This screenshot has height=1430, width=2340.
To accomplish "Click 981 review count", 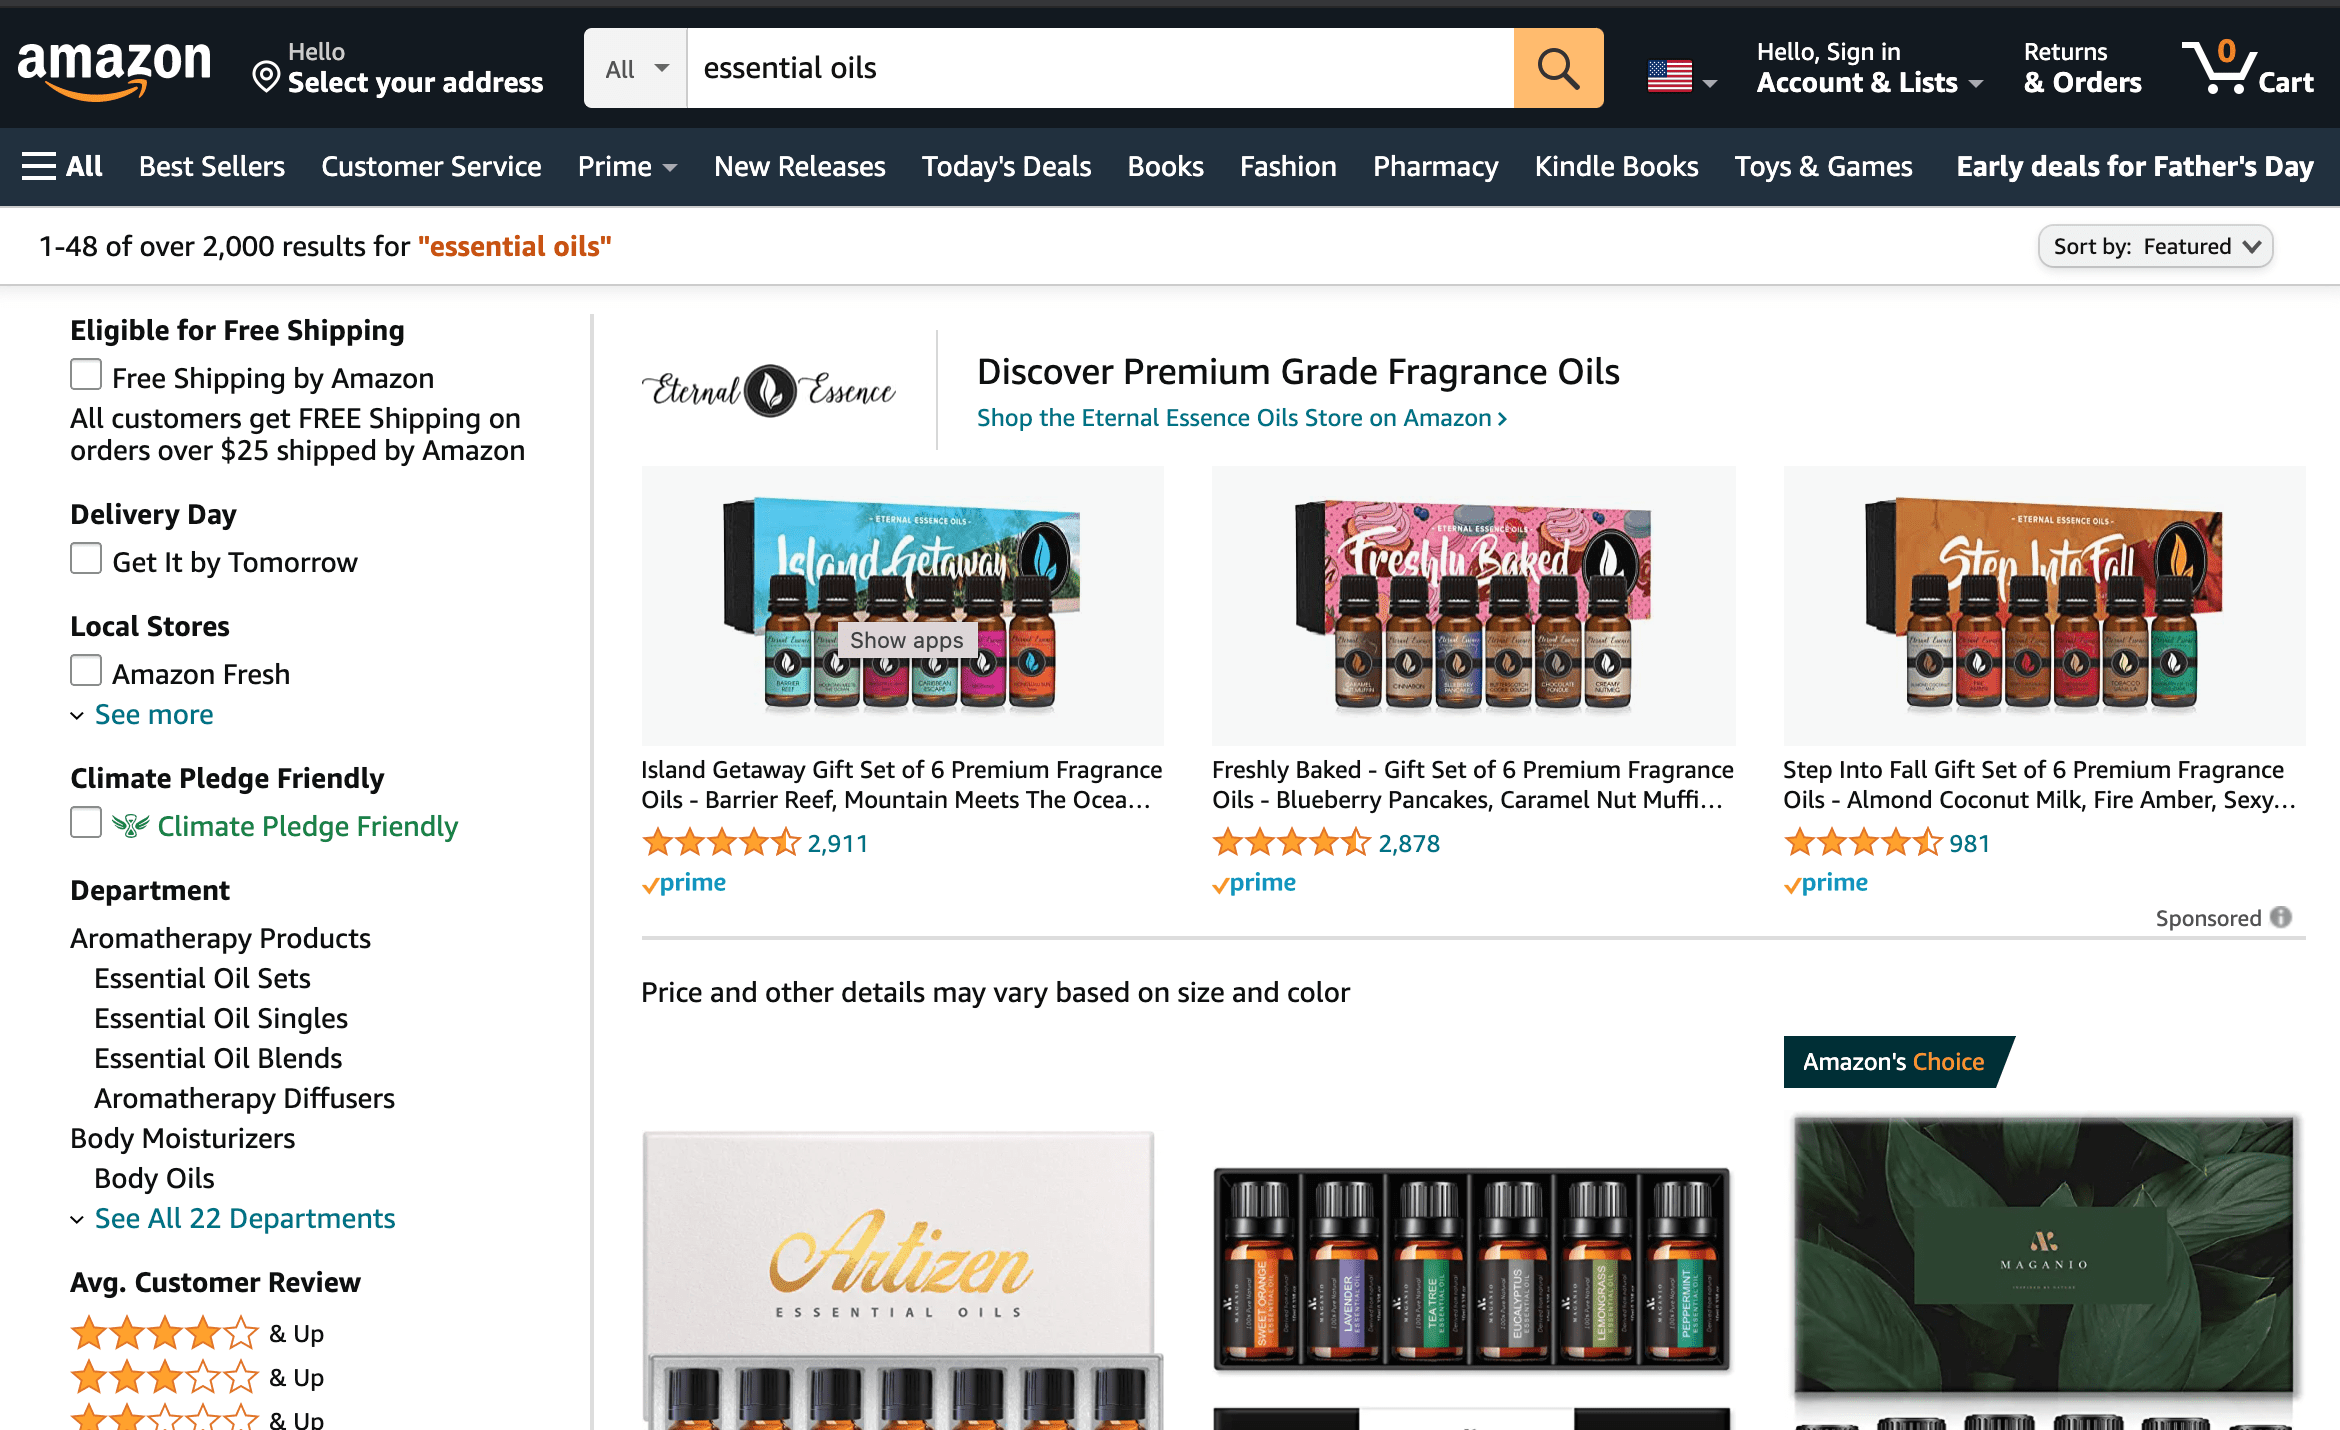I will pos(1970,843).
